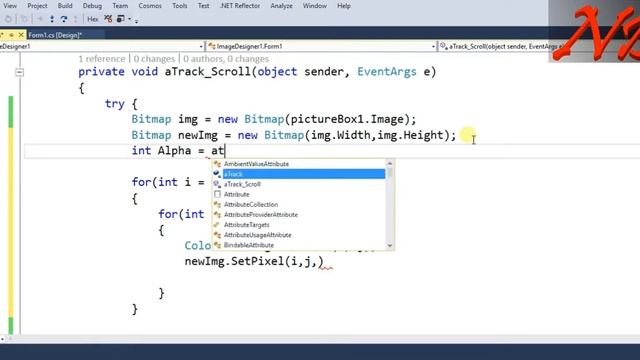The height and width of the screenshot is (360, 640).
Task: Click the Step Out debug icon
Action: coord(76,19)
